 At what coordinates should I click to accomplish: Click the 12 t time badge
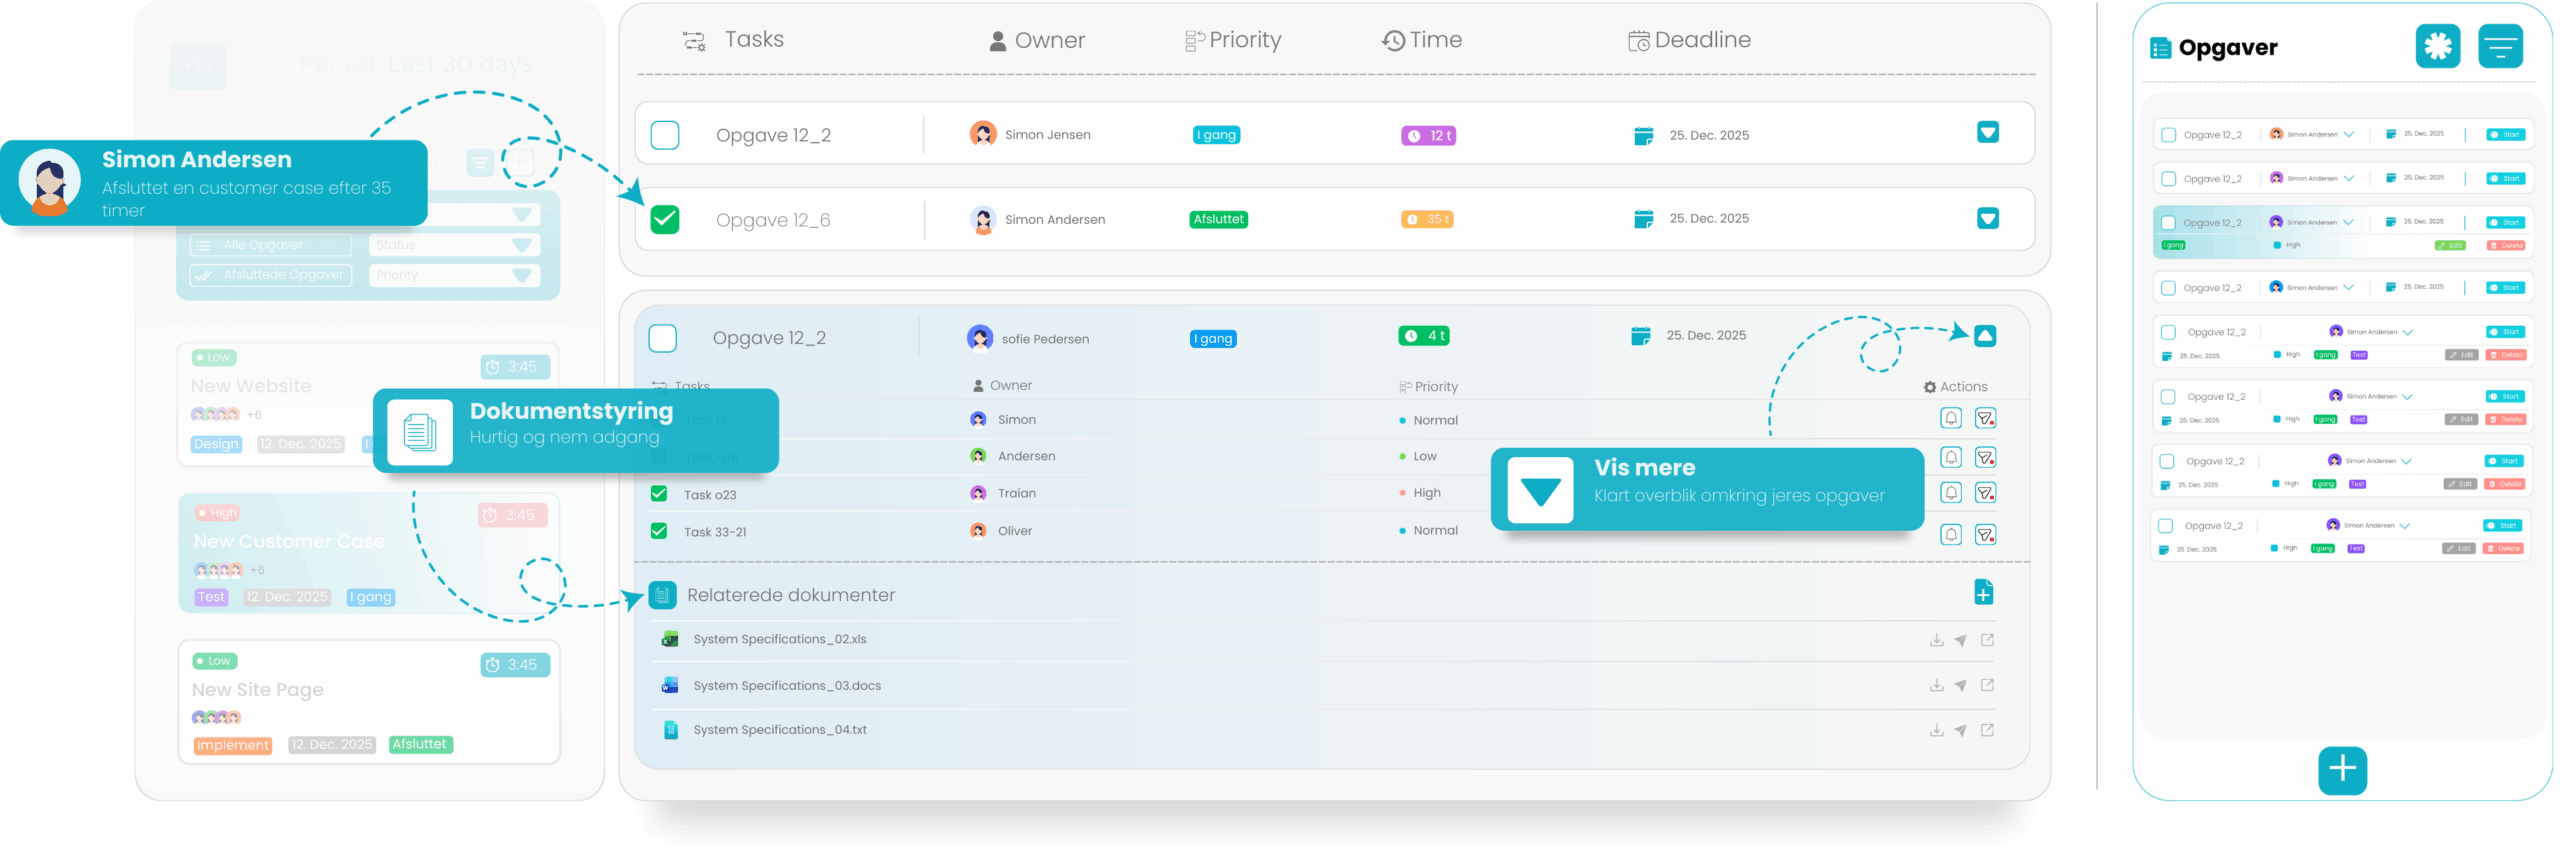1428,135
